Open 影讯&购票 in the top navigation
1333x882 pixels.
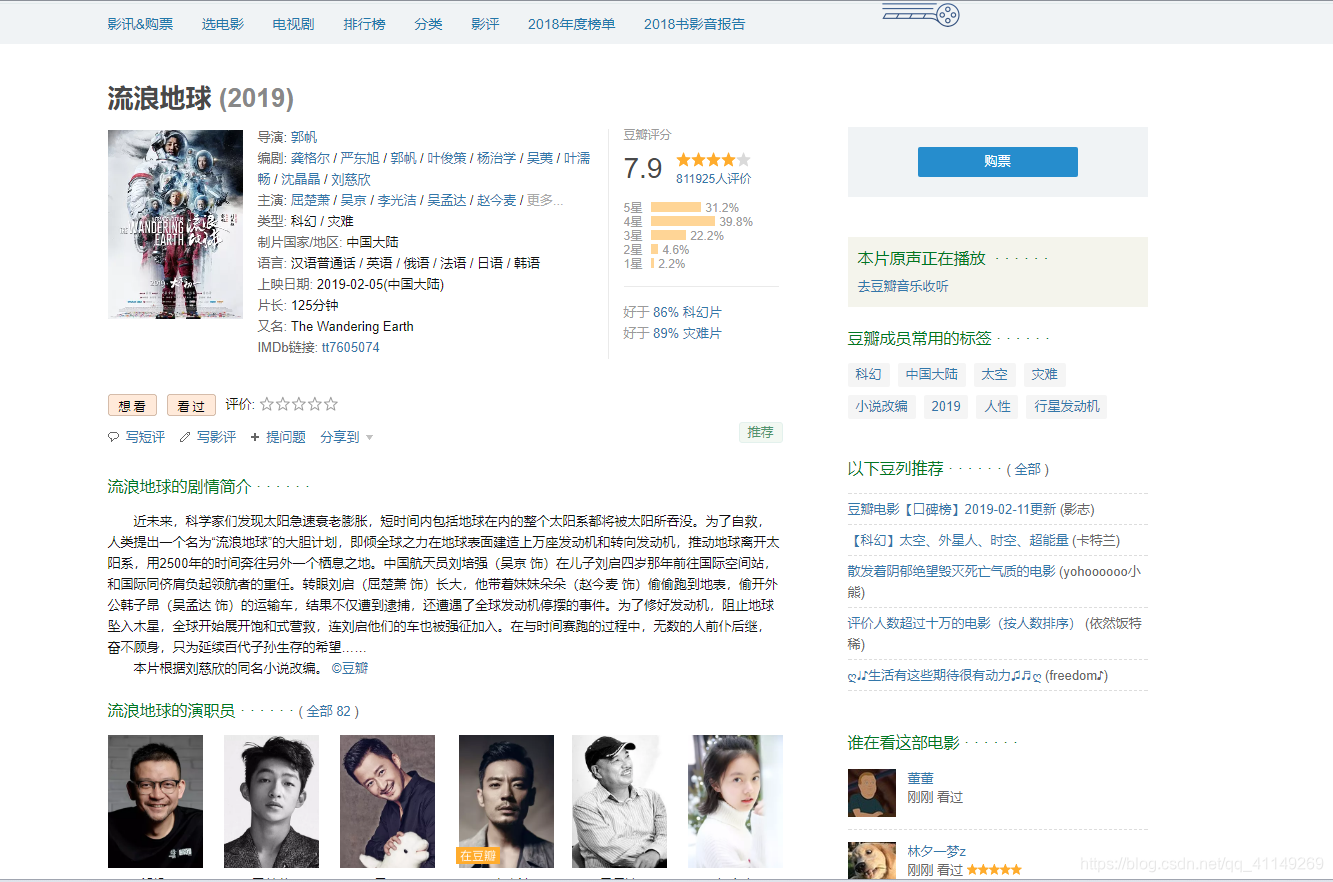pos(140,24)
